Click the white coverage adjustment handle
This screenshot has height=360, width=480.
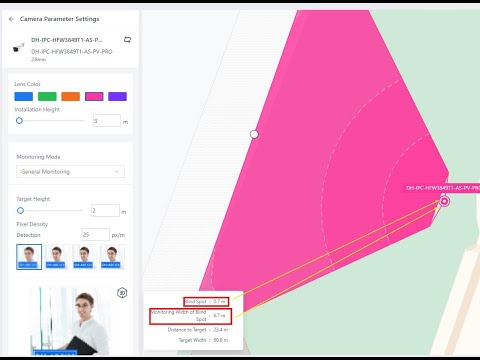click(x=254, y=134)
